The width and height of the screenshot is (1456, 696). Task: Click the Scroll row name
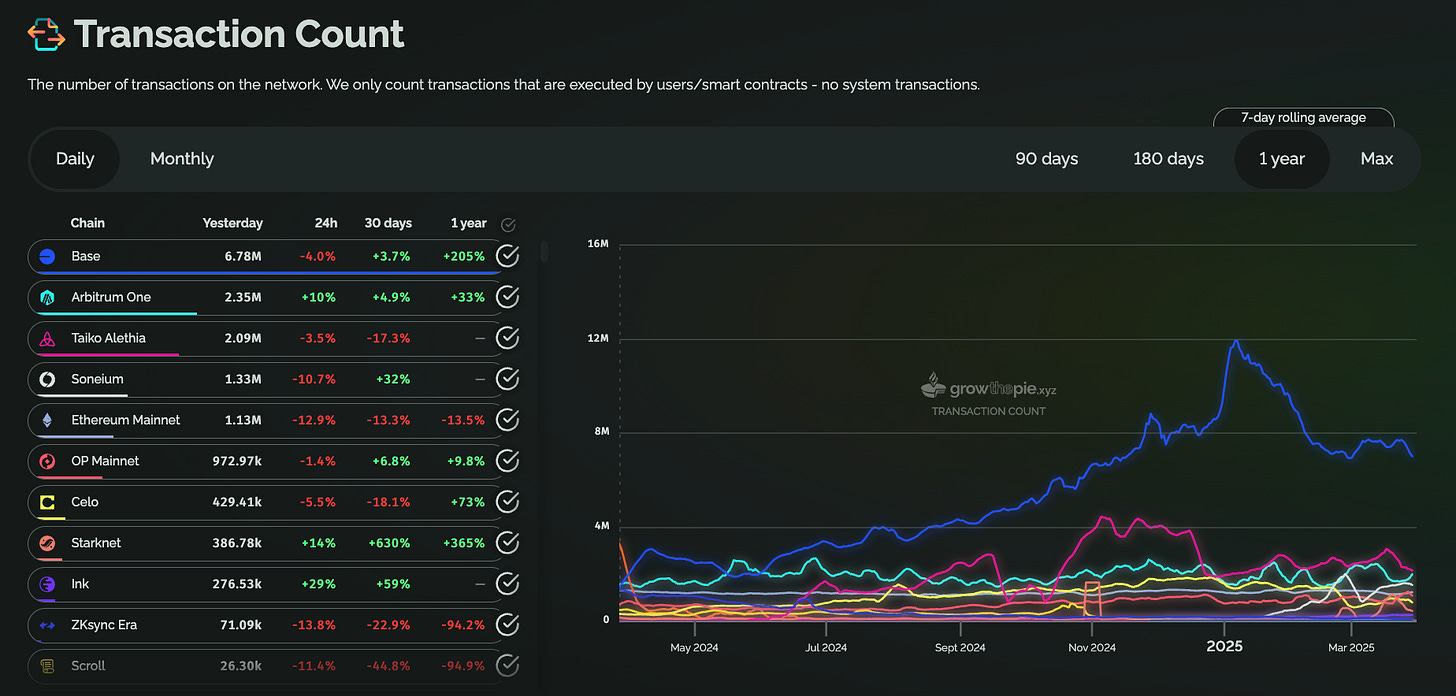point(88,666)
